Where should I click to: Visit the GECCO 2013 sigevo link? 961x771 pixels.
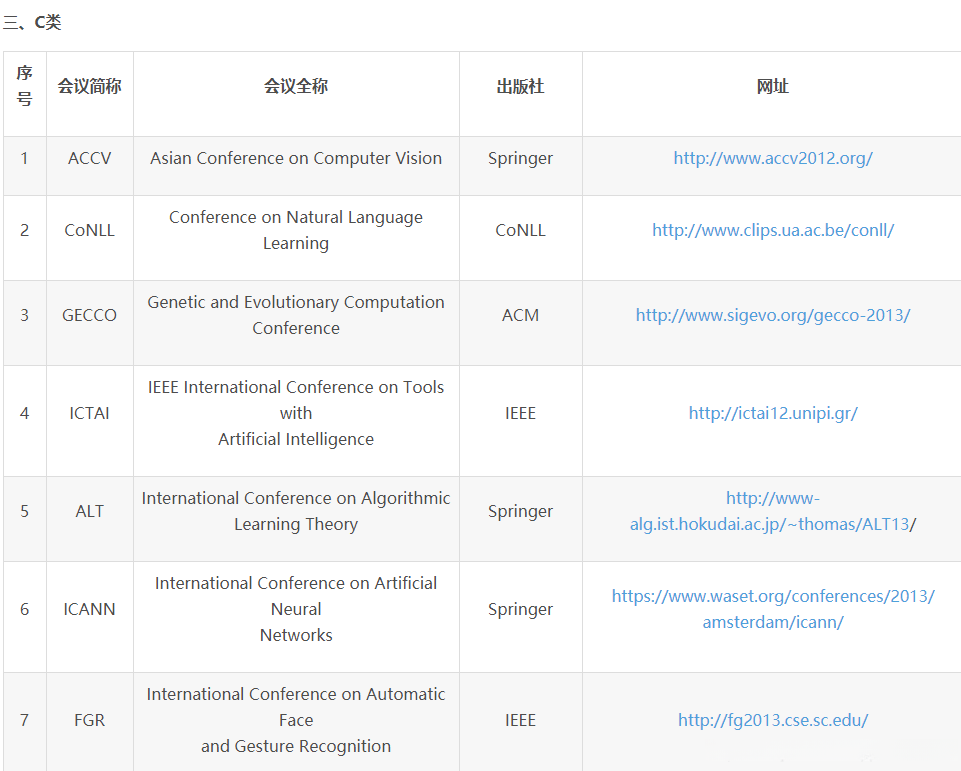[772, 315]
